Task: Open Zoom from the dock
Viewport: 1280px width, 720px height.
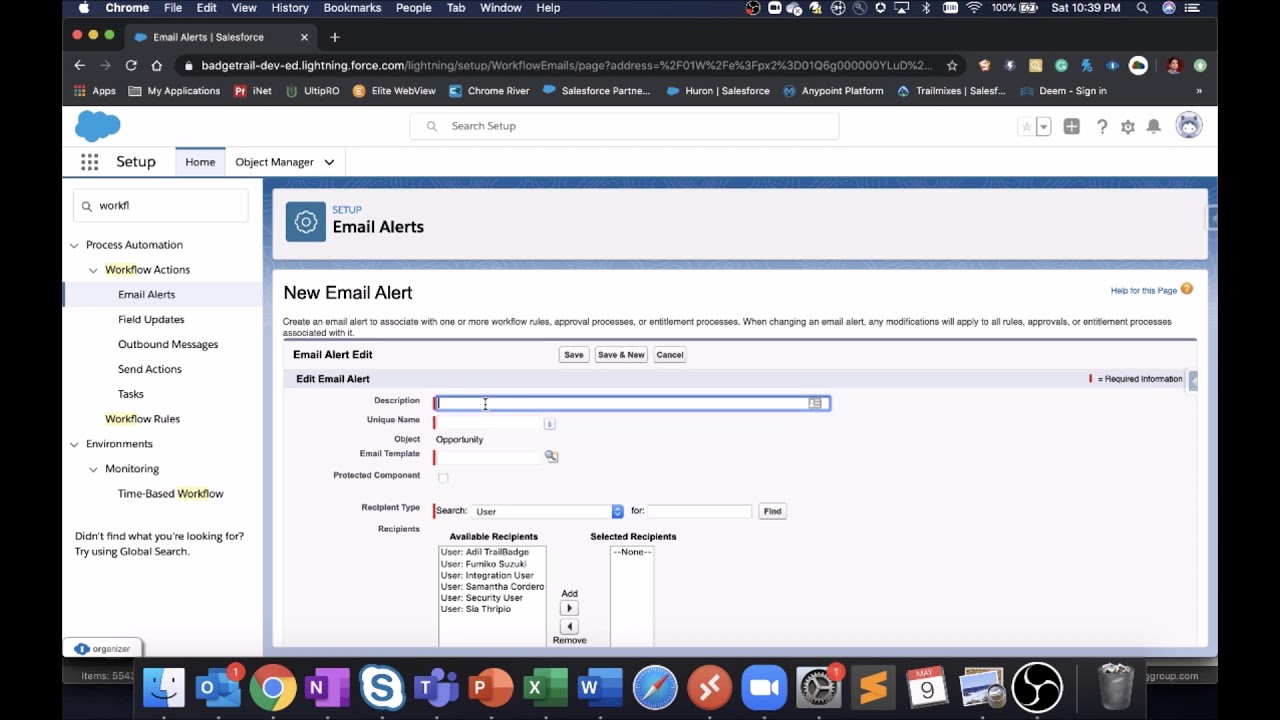Action: (x=764, y=688)
